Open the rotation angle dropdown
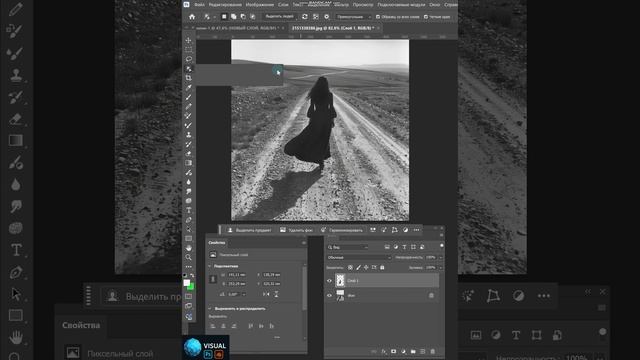640x360 pixels. [244, 294]
